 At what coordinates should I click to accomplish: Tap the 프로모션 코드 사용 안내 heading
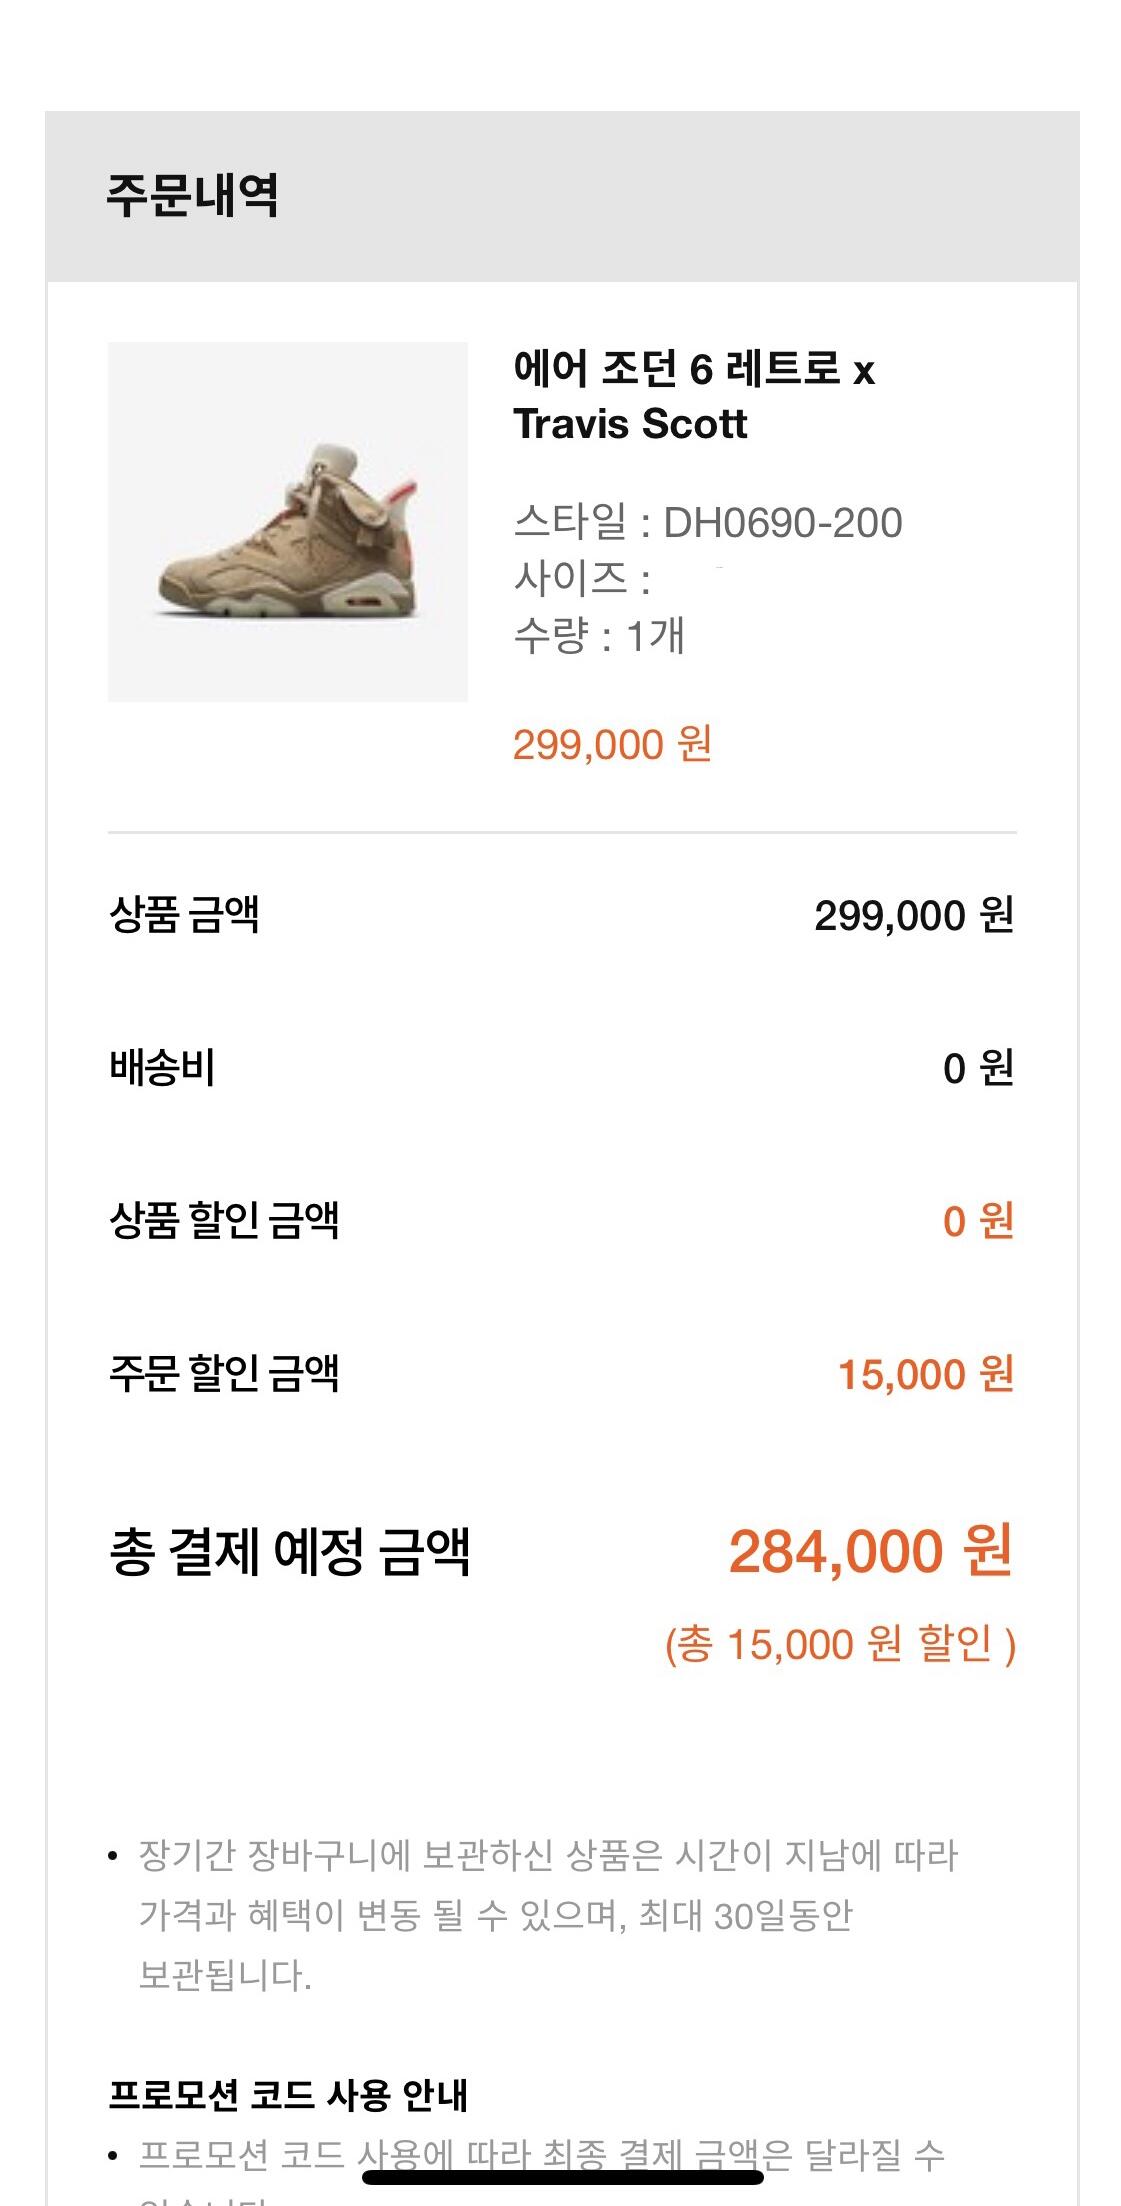(x=288, y=2094)
